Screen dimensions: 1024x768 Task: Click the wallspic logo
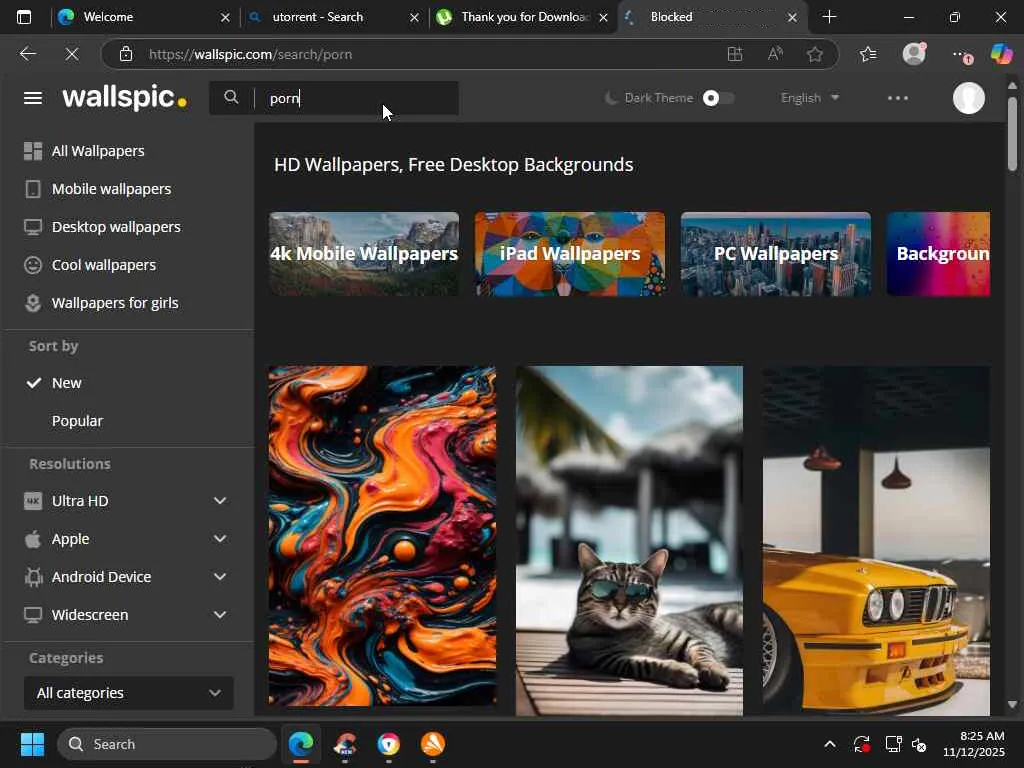(124, 98)
